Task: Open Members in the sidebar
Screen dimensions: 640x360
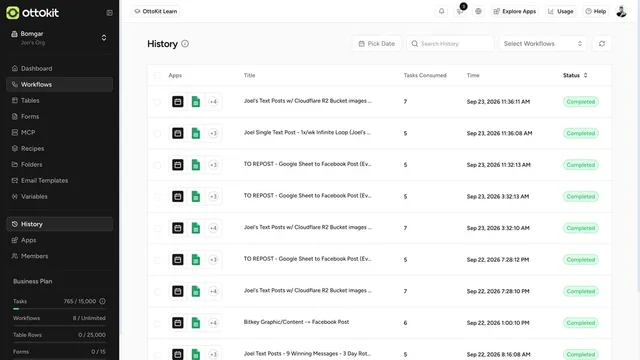Action: (60, 256)
